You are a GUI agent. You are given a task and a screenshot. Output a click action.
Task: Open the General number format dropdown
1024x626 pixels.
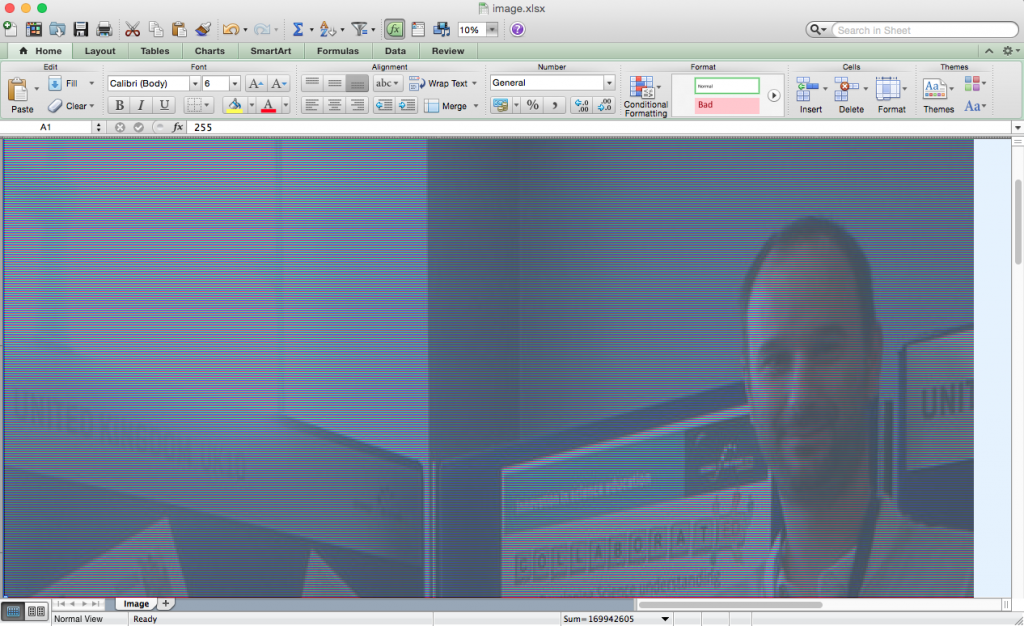(609, 83)
